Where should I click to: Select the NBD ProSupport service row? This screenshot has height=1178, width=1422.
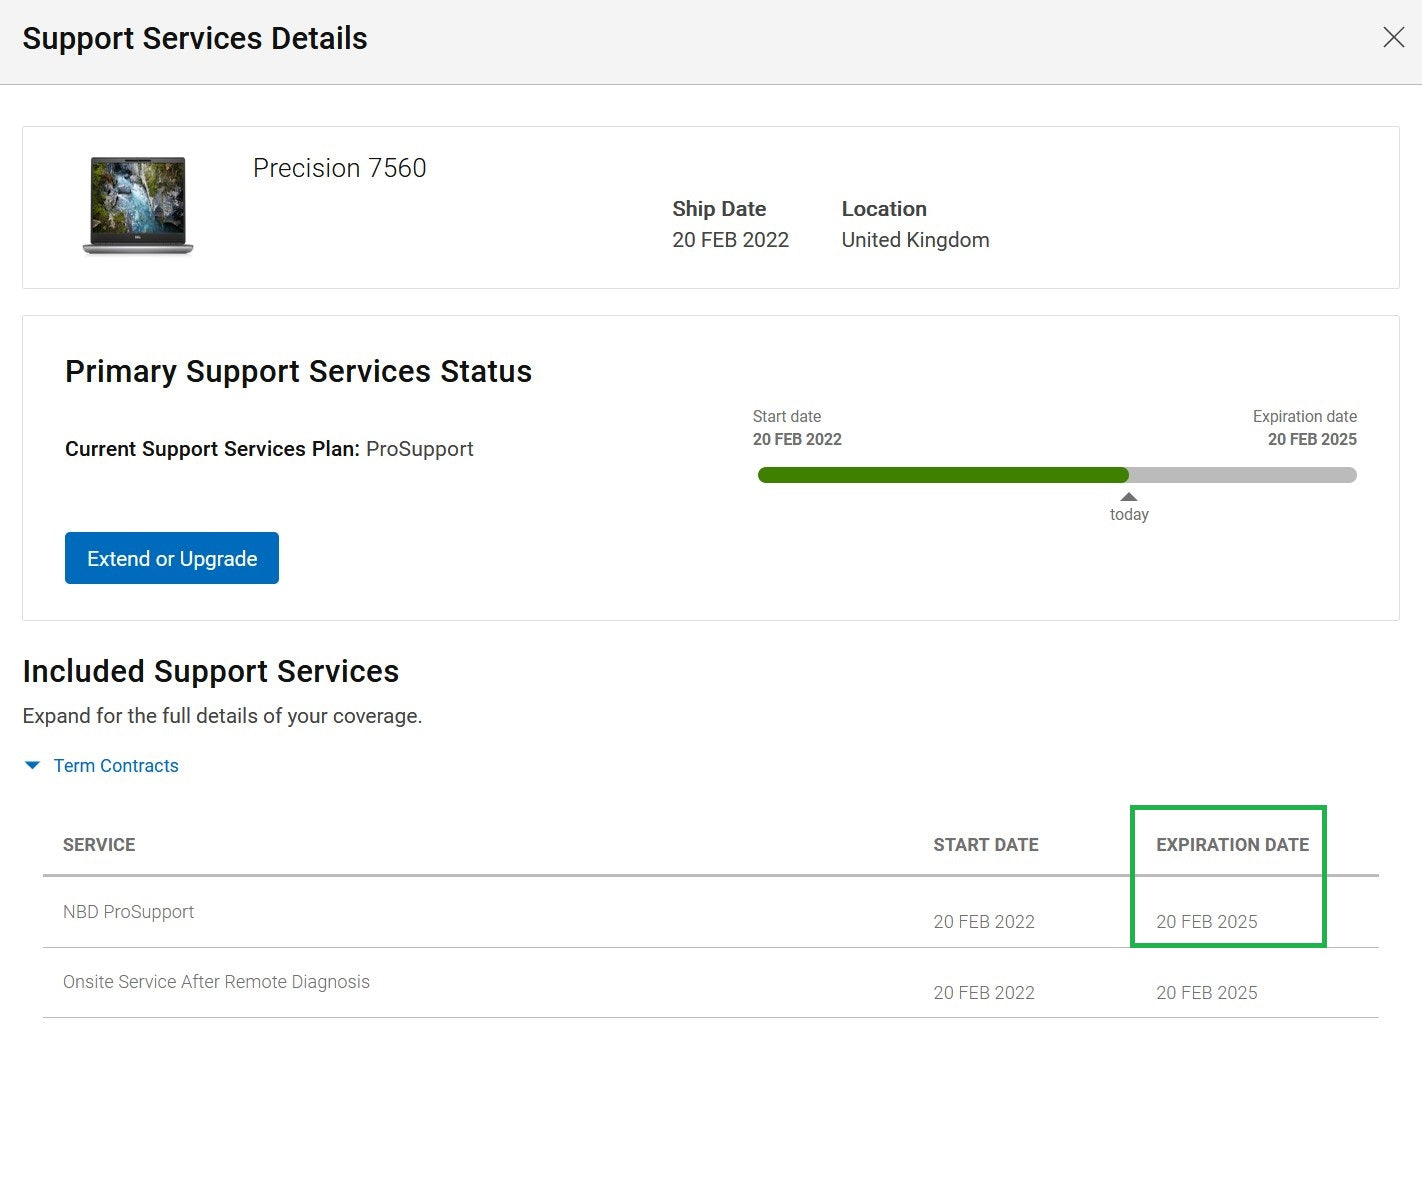(x=710, y=912)
